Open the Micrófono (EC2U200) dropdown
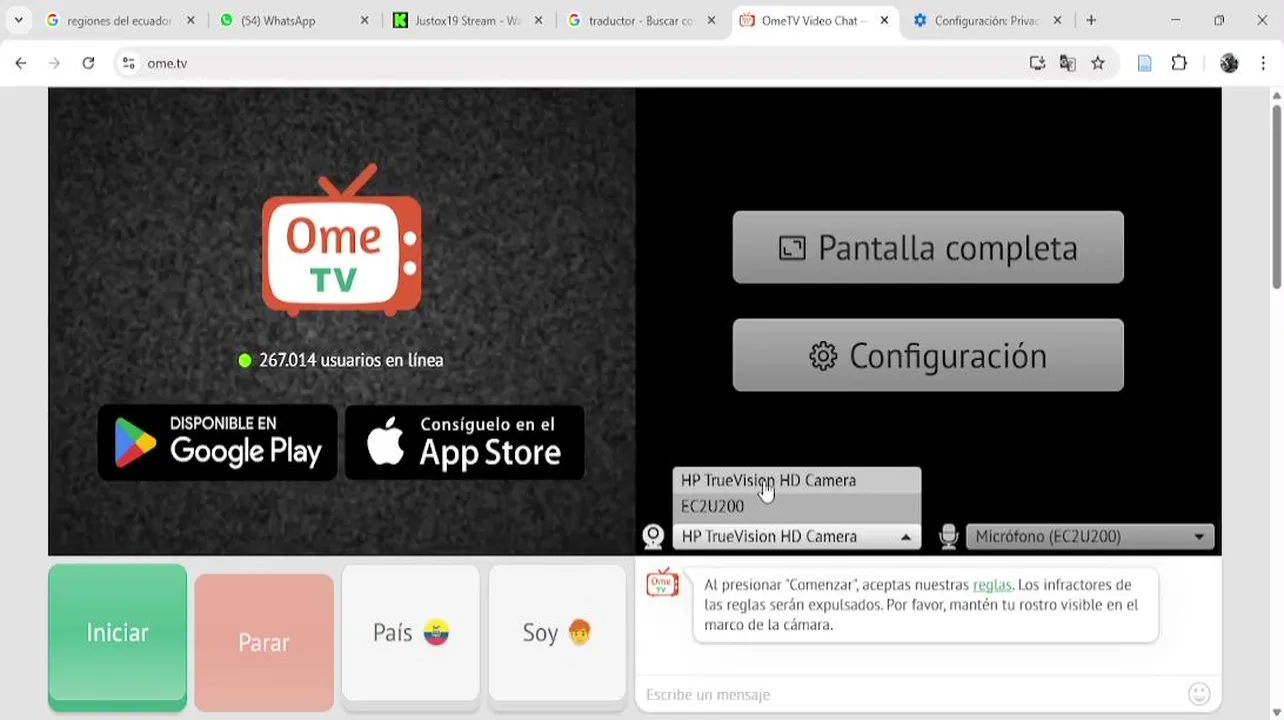 tap(1090, 537)
